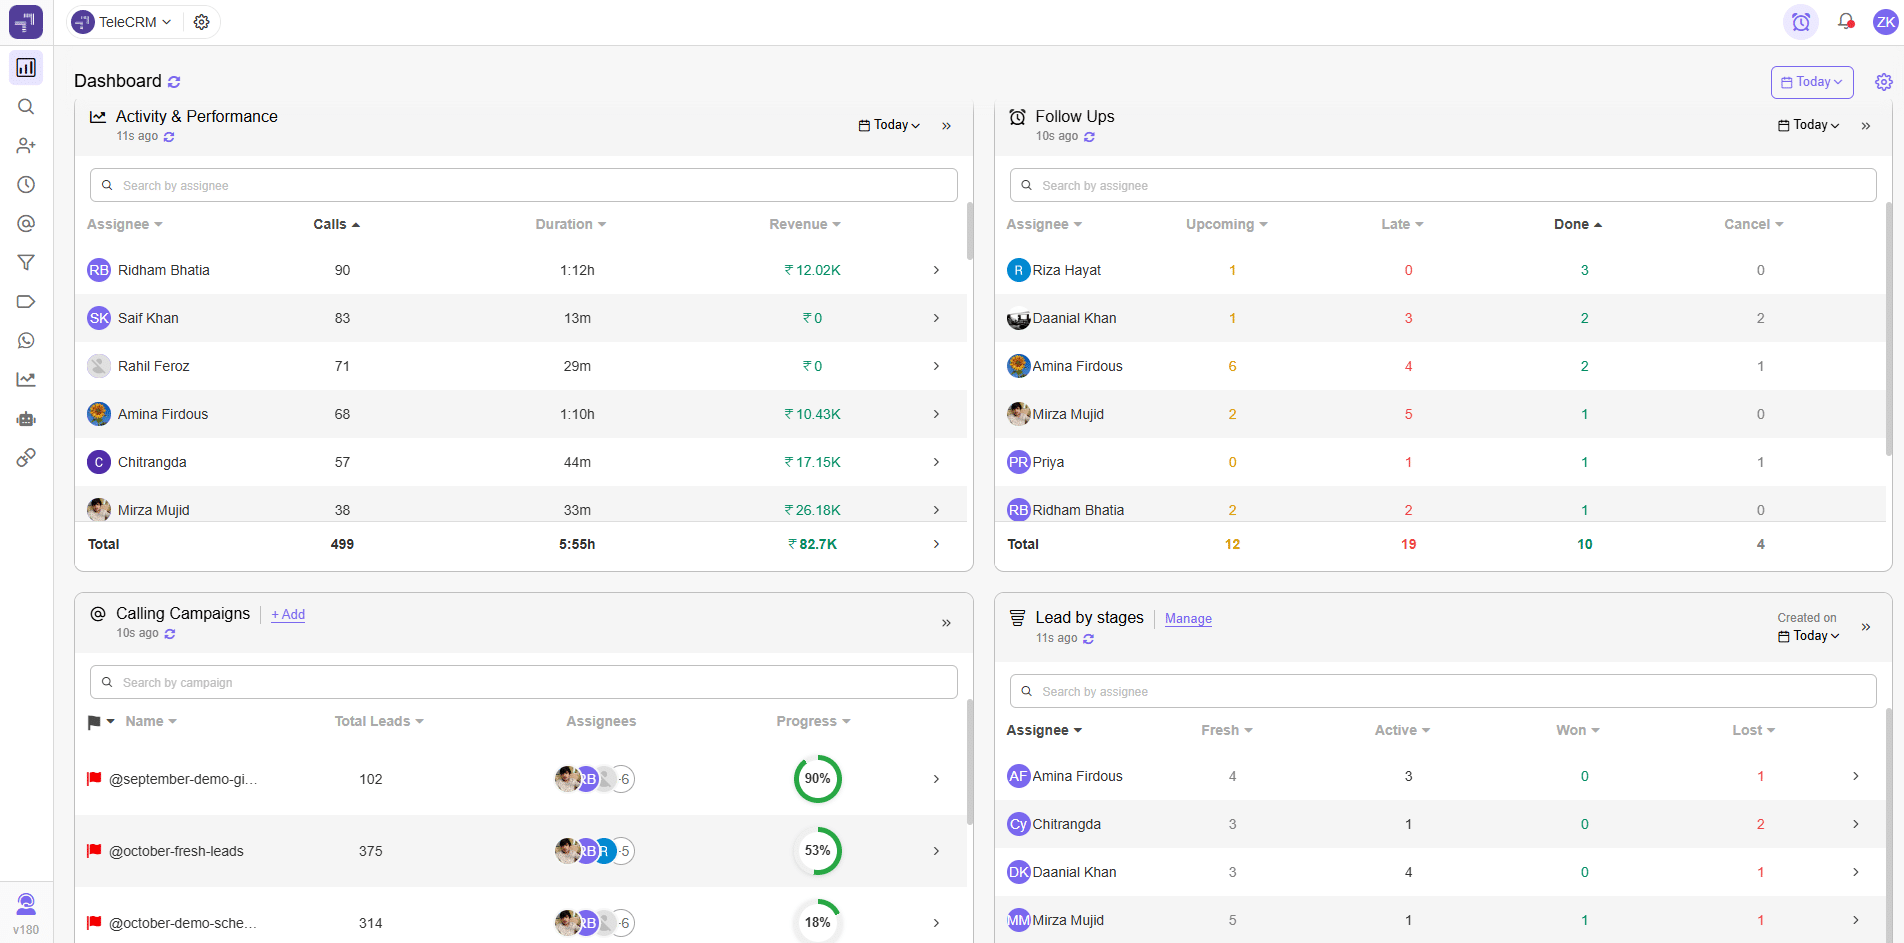
Task: Click +Add under Calling Campaigns
Action: tap(287, 614)
